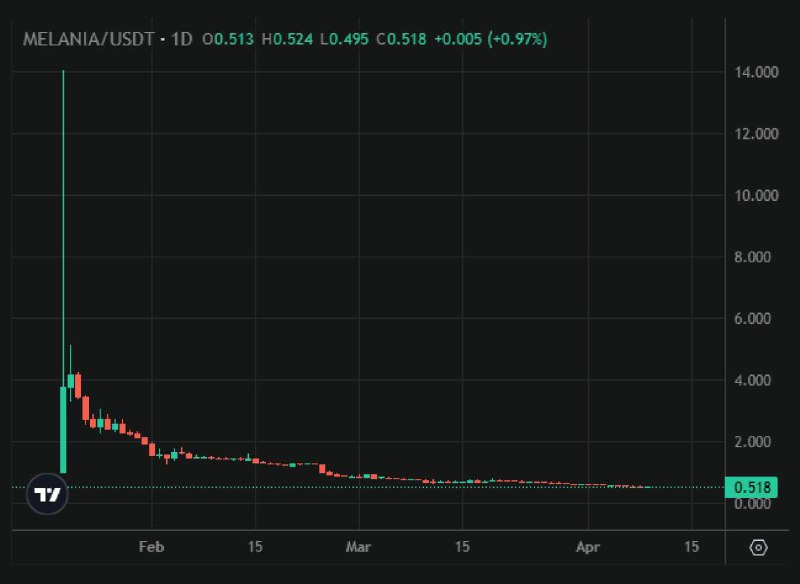Select the +0.97% change readout

[x=517, y=39]
